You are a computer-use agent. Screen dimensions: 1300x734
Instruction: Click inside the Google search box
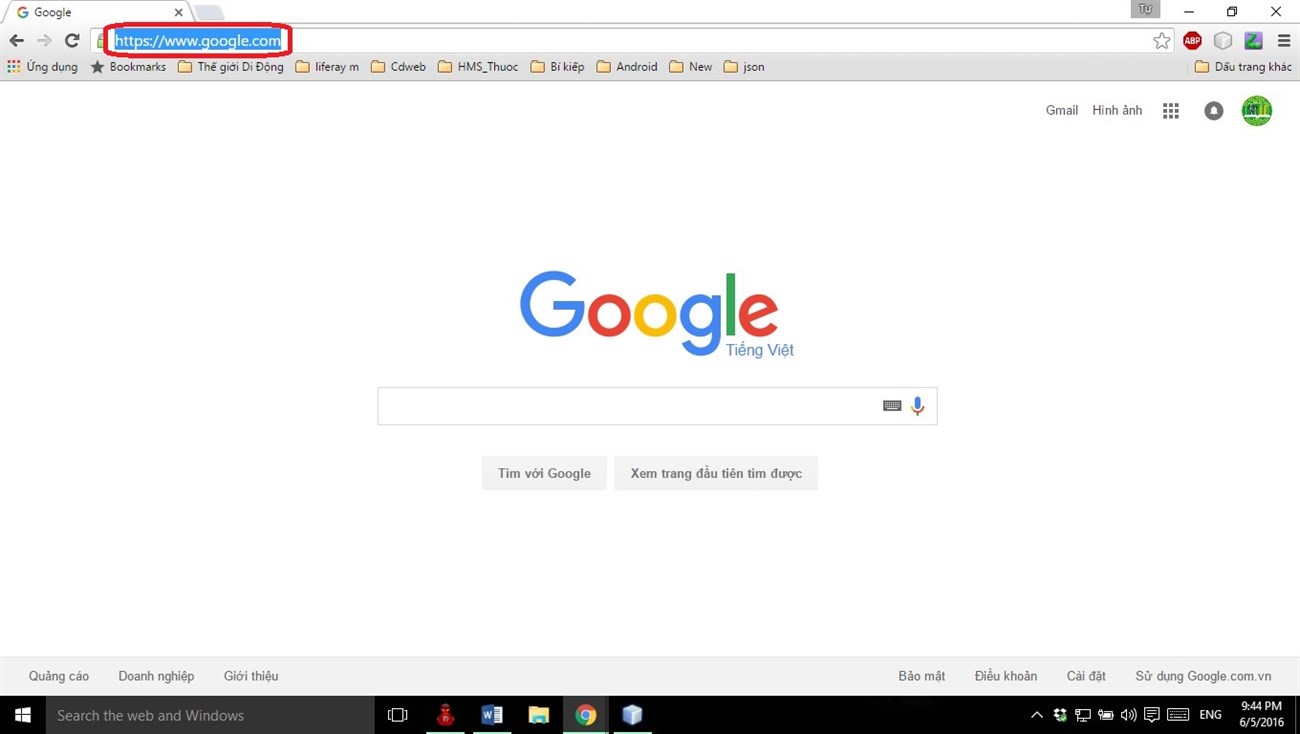point(625,406)
